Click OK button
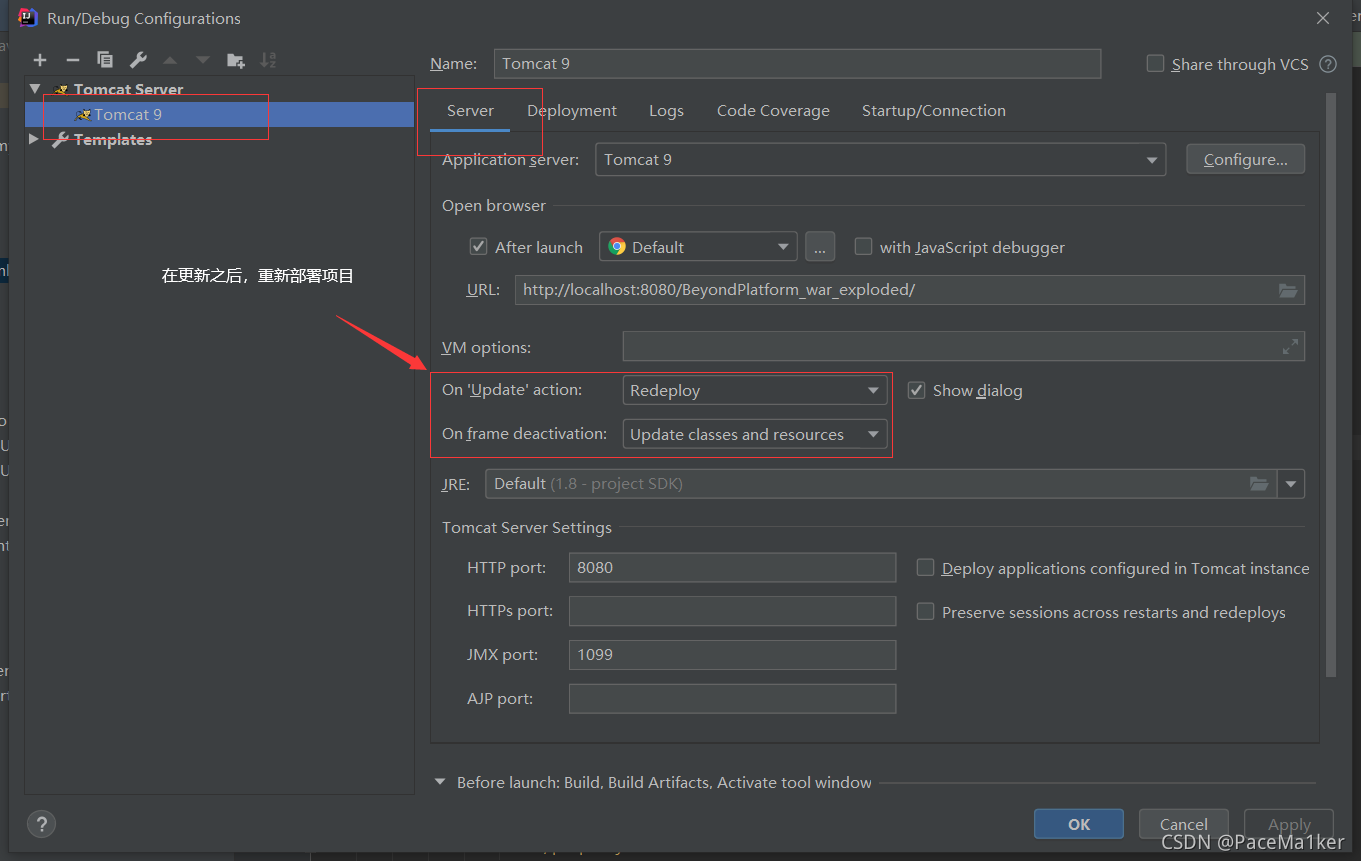The image size is (1361, 861). pyautogui.click(x=1079, y=824)
